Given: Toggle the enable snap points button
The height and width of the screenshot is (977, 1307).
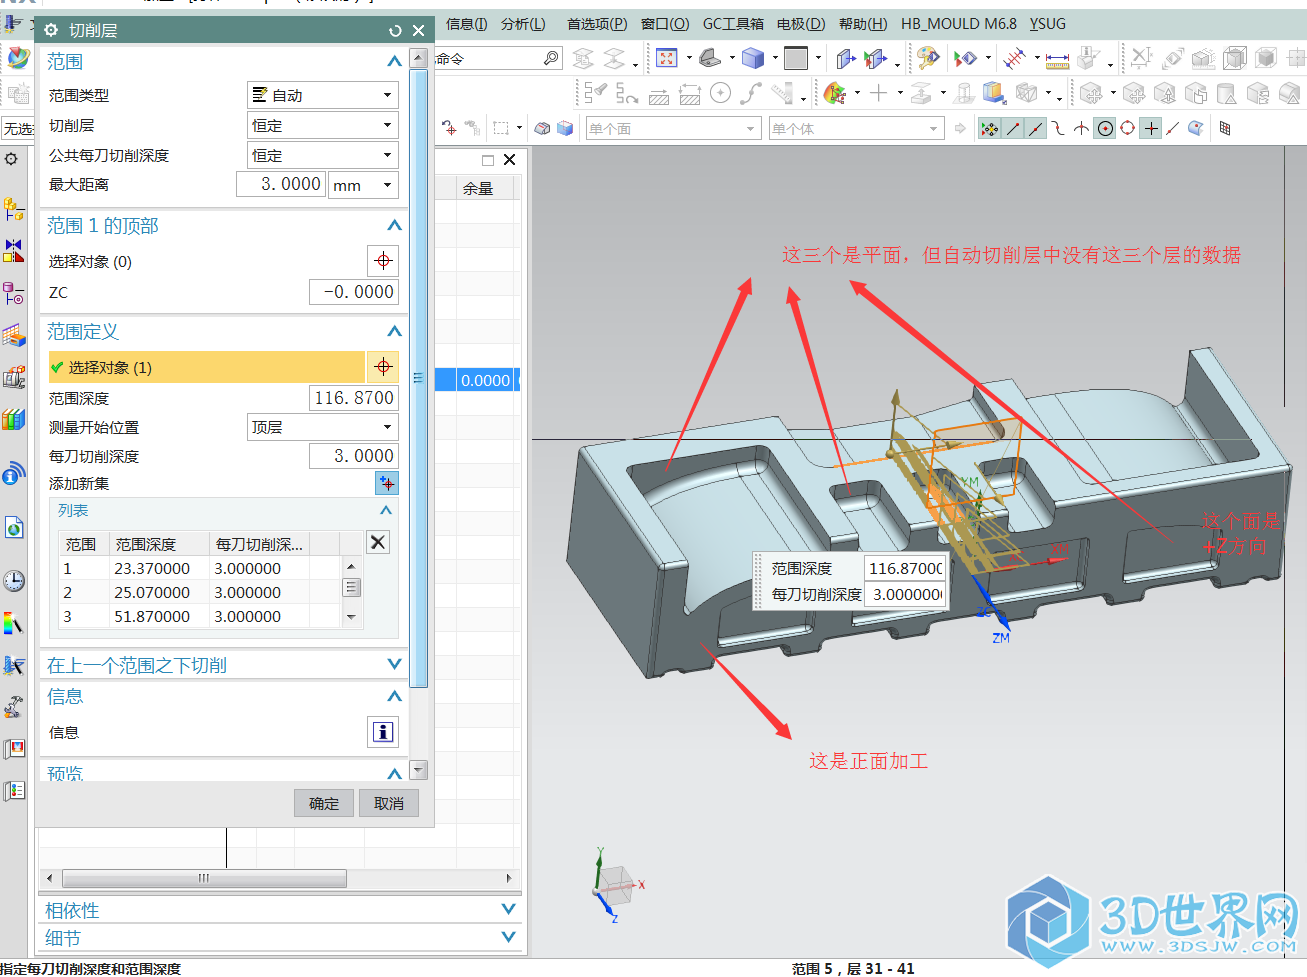Looking at the screenshot, I should [989, 128].
